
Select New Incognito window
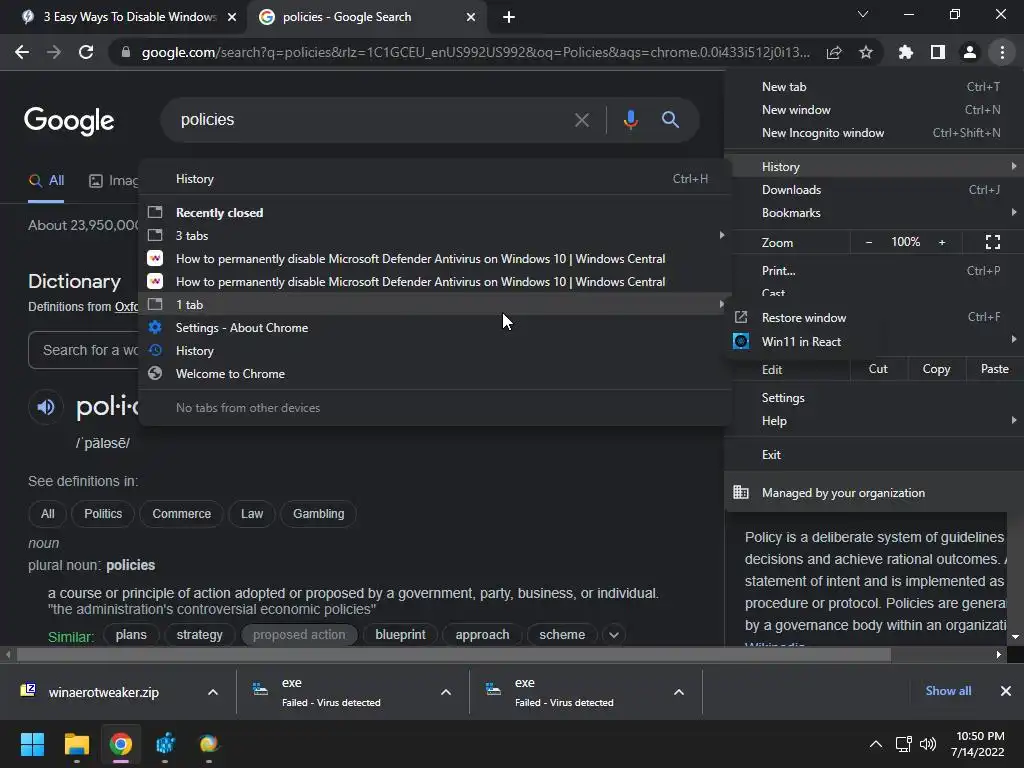point(874,133)
